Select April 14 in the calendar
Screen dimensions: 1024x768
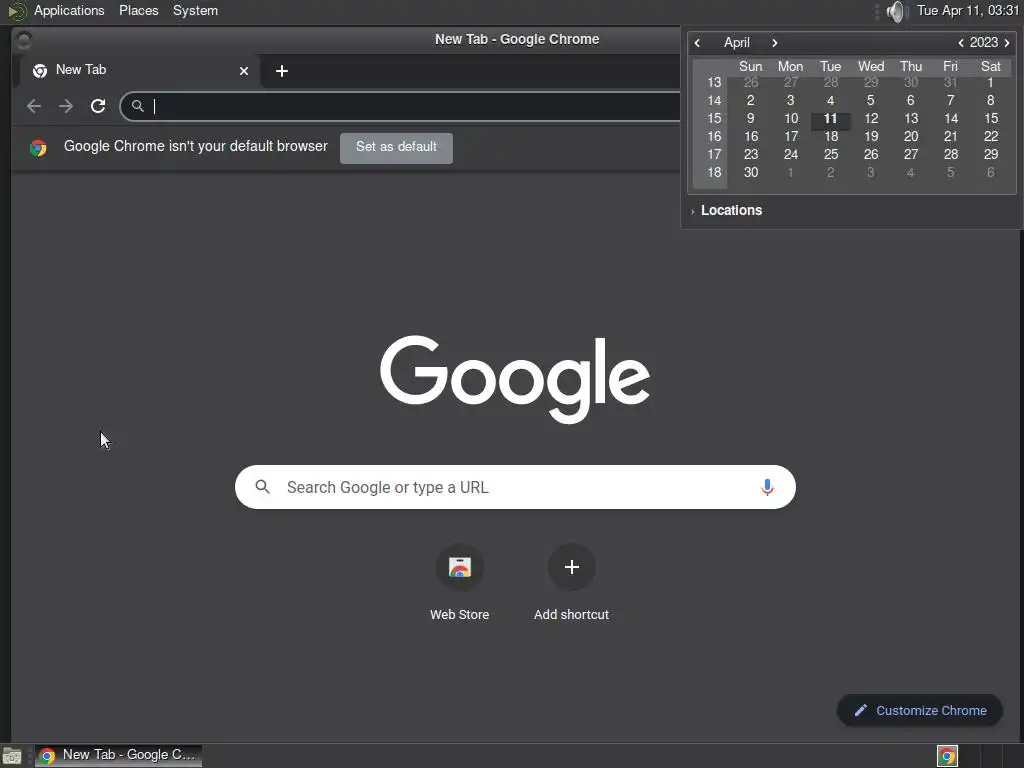click(x=951, y=119)
